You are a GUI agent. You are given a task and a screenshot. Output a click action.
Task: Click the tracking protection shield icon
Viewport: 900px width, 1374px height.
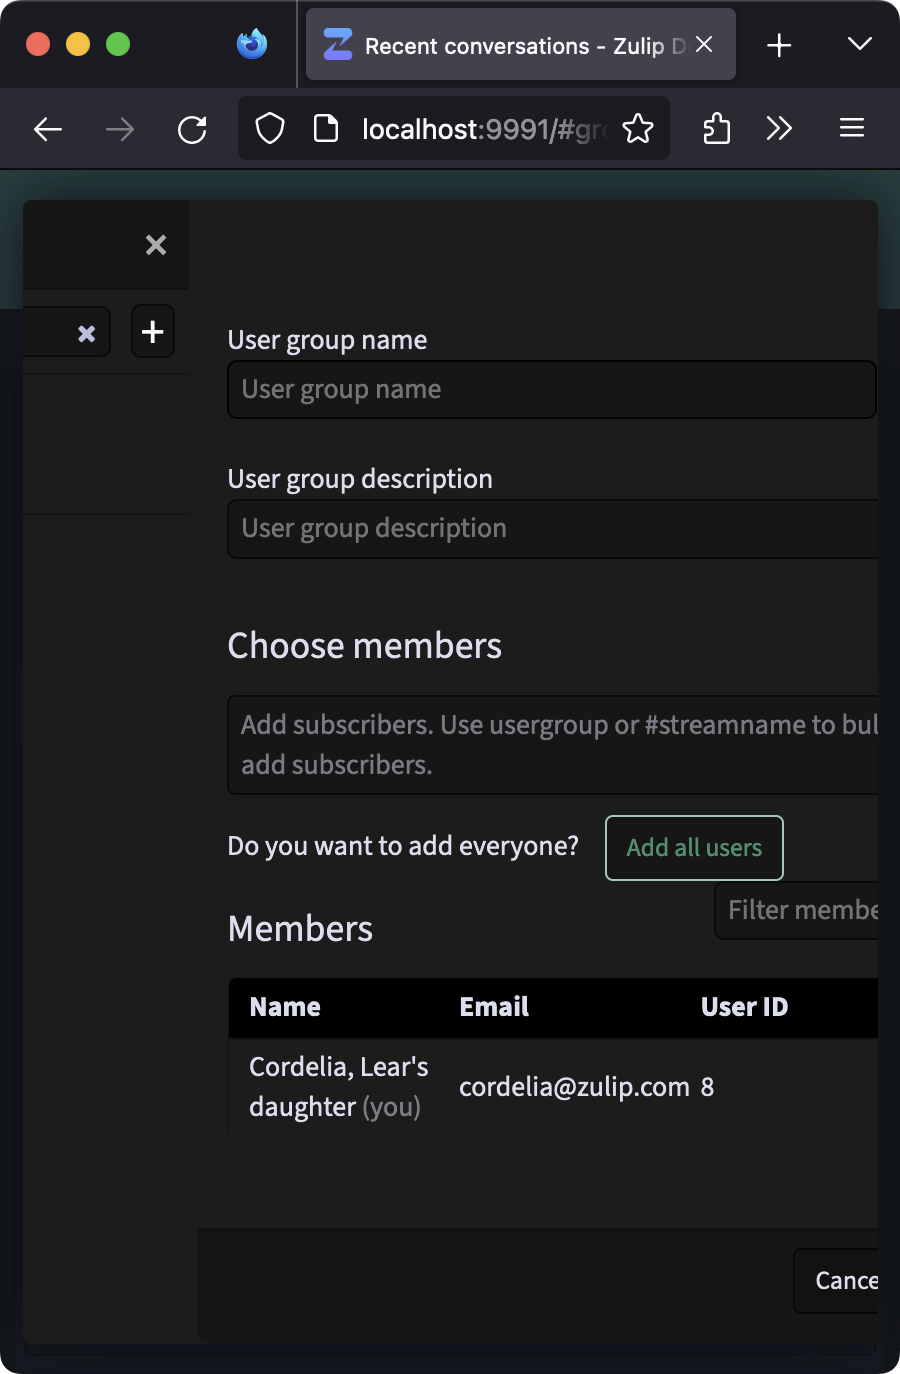click(269, 128)
